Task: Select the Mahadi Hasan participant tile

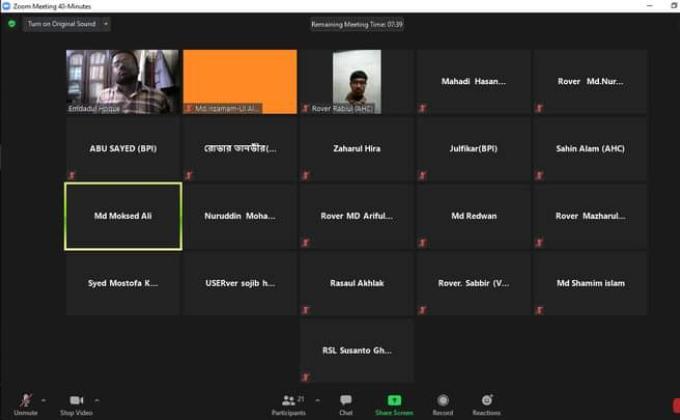Action: point(474,82)
